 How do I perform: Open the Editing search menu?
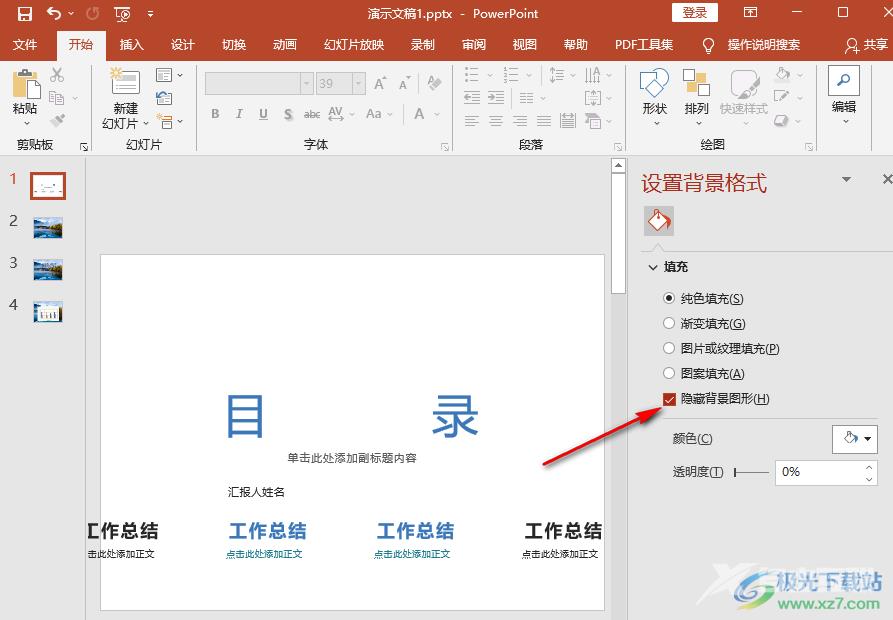click(x=843, y=96)
